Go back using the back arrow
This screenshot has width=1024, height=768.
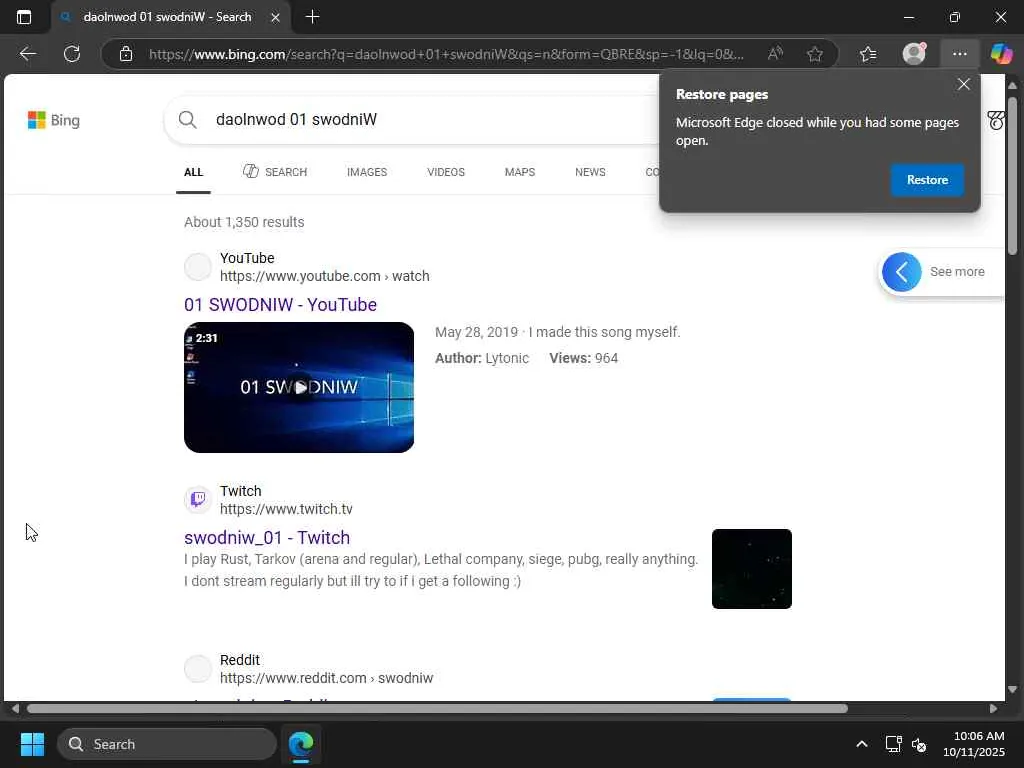pos(27,54)
